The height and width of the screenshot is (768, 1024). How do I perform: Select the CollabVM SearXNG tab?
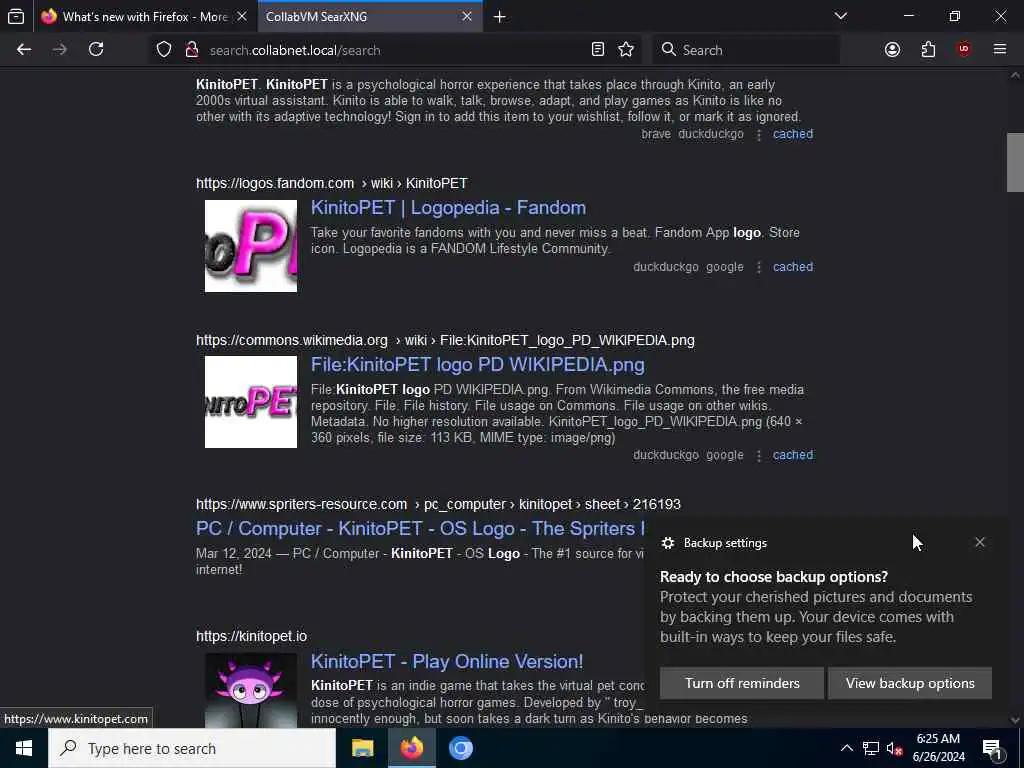[x=370, y=16]
